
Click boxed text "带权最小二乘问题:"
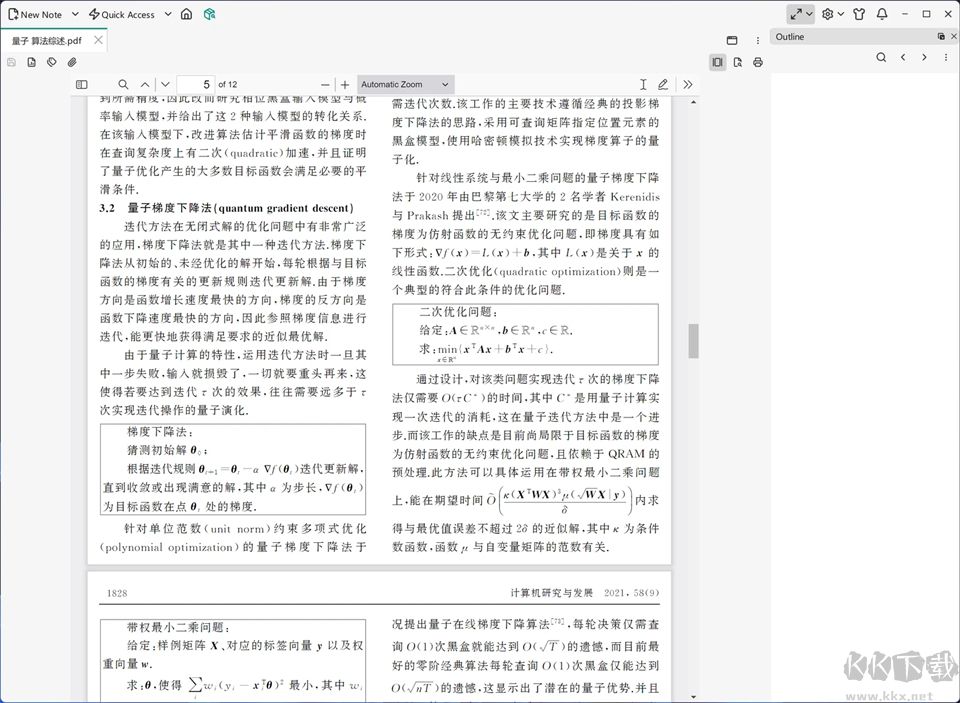179,628
